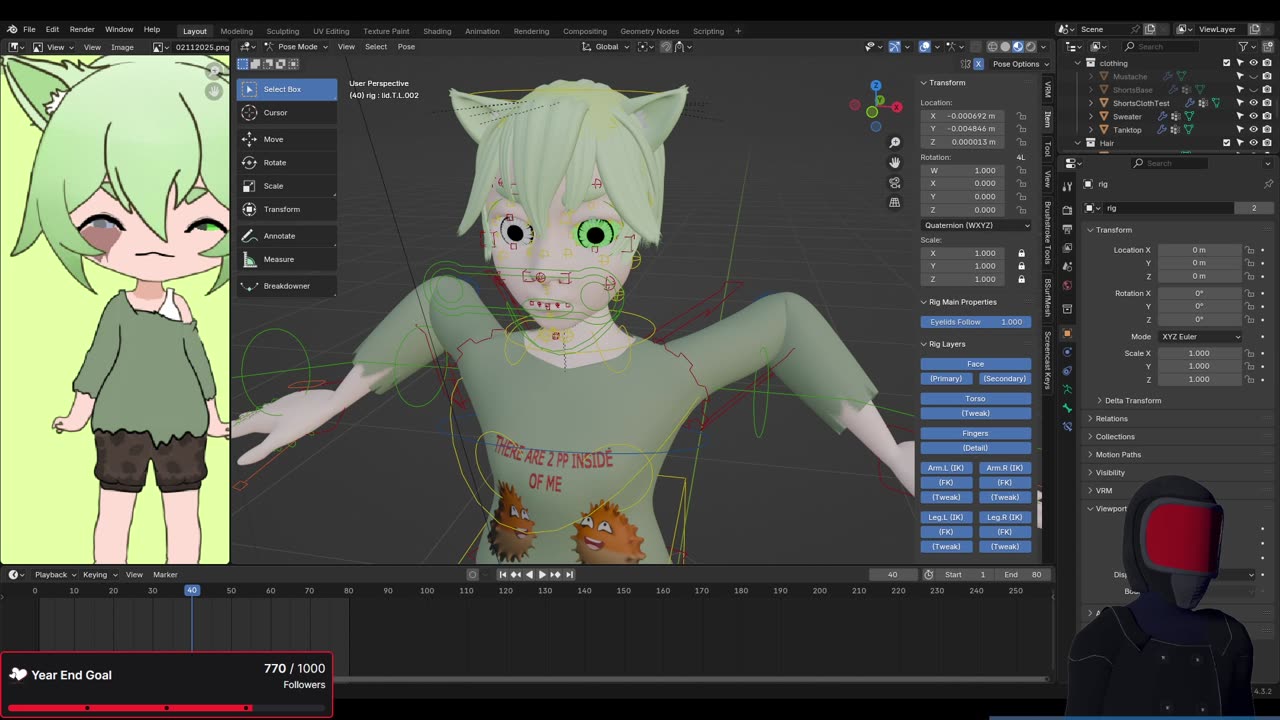1280x720 pixels.
Task: Select the Transform tool
Action: point(286,209)
